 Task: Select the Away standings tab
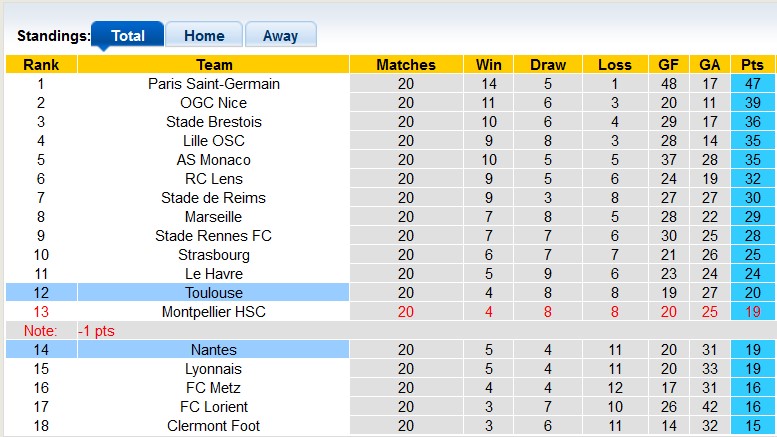(x=280, y=36)
